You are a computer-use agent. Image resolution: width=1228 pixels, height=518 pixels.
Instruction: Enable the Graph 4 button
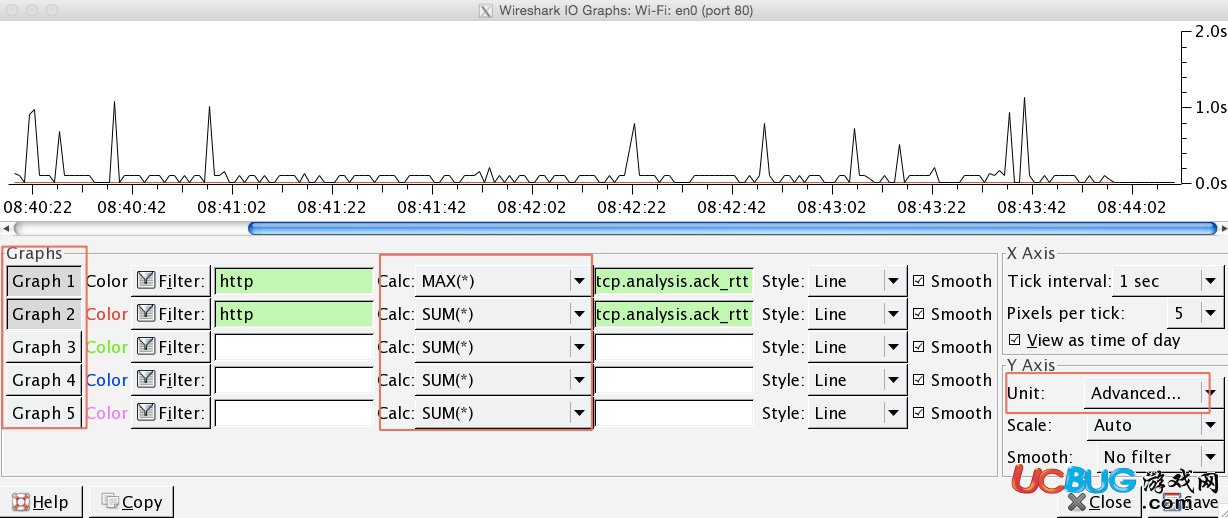[44, 380]
